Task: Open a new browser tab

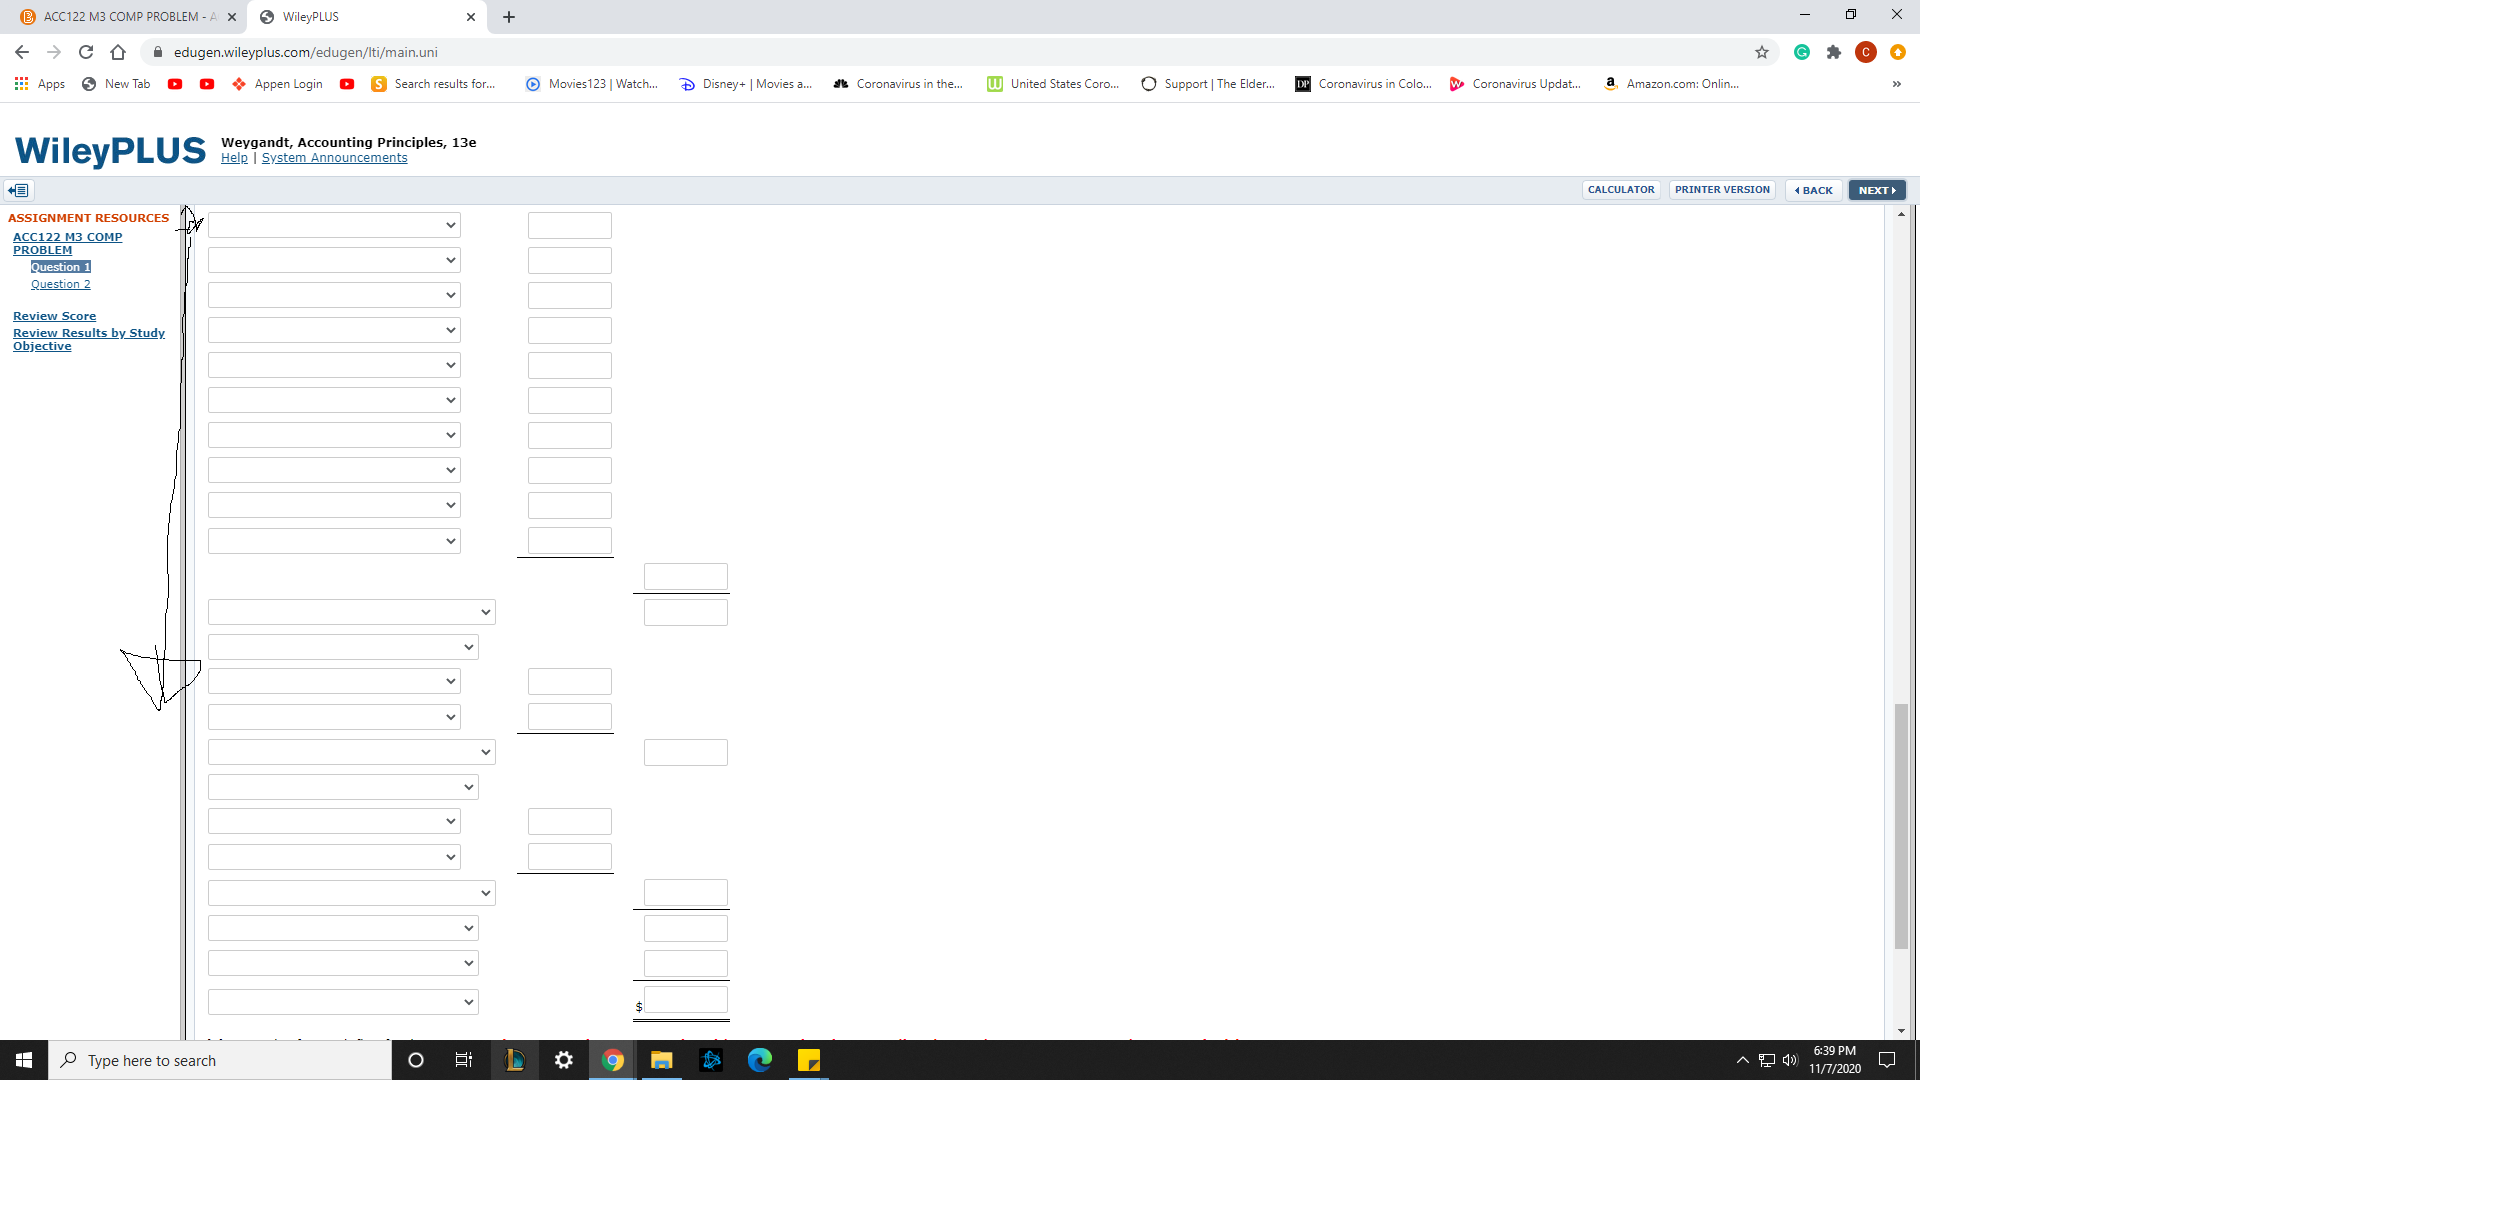Action: (x=509, y=17)
